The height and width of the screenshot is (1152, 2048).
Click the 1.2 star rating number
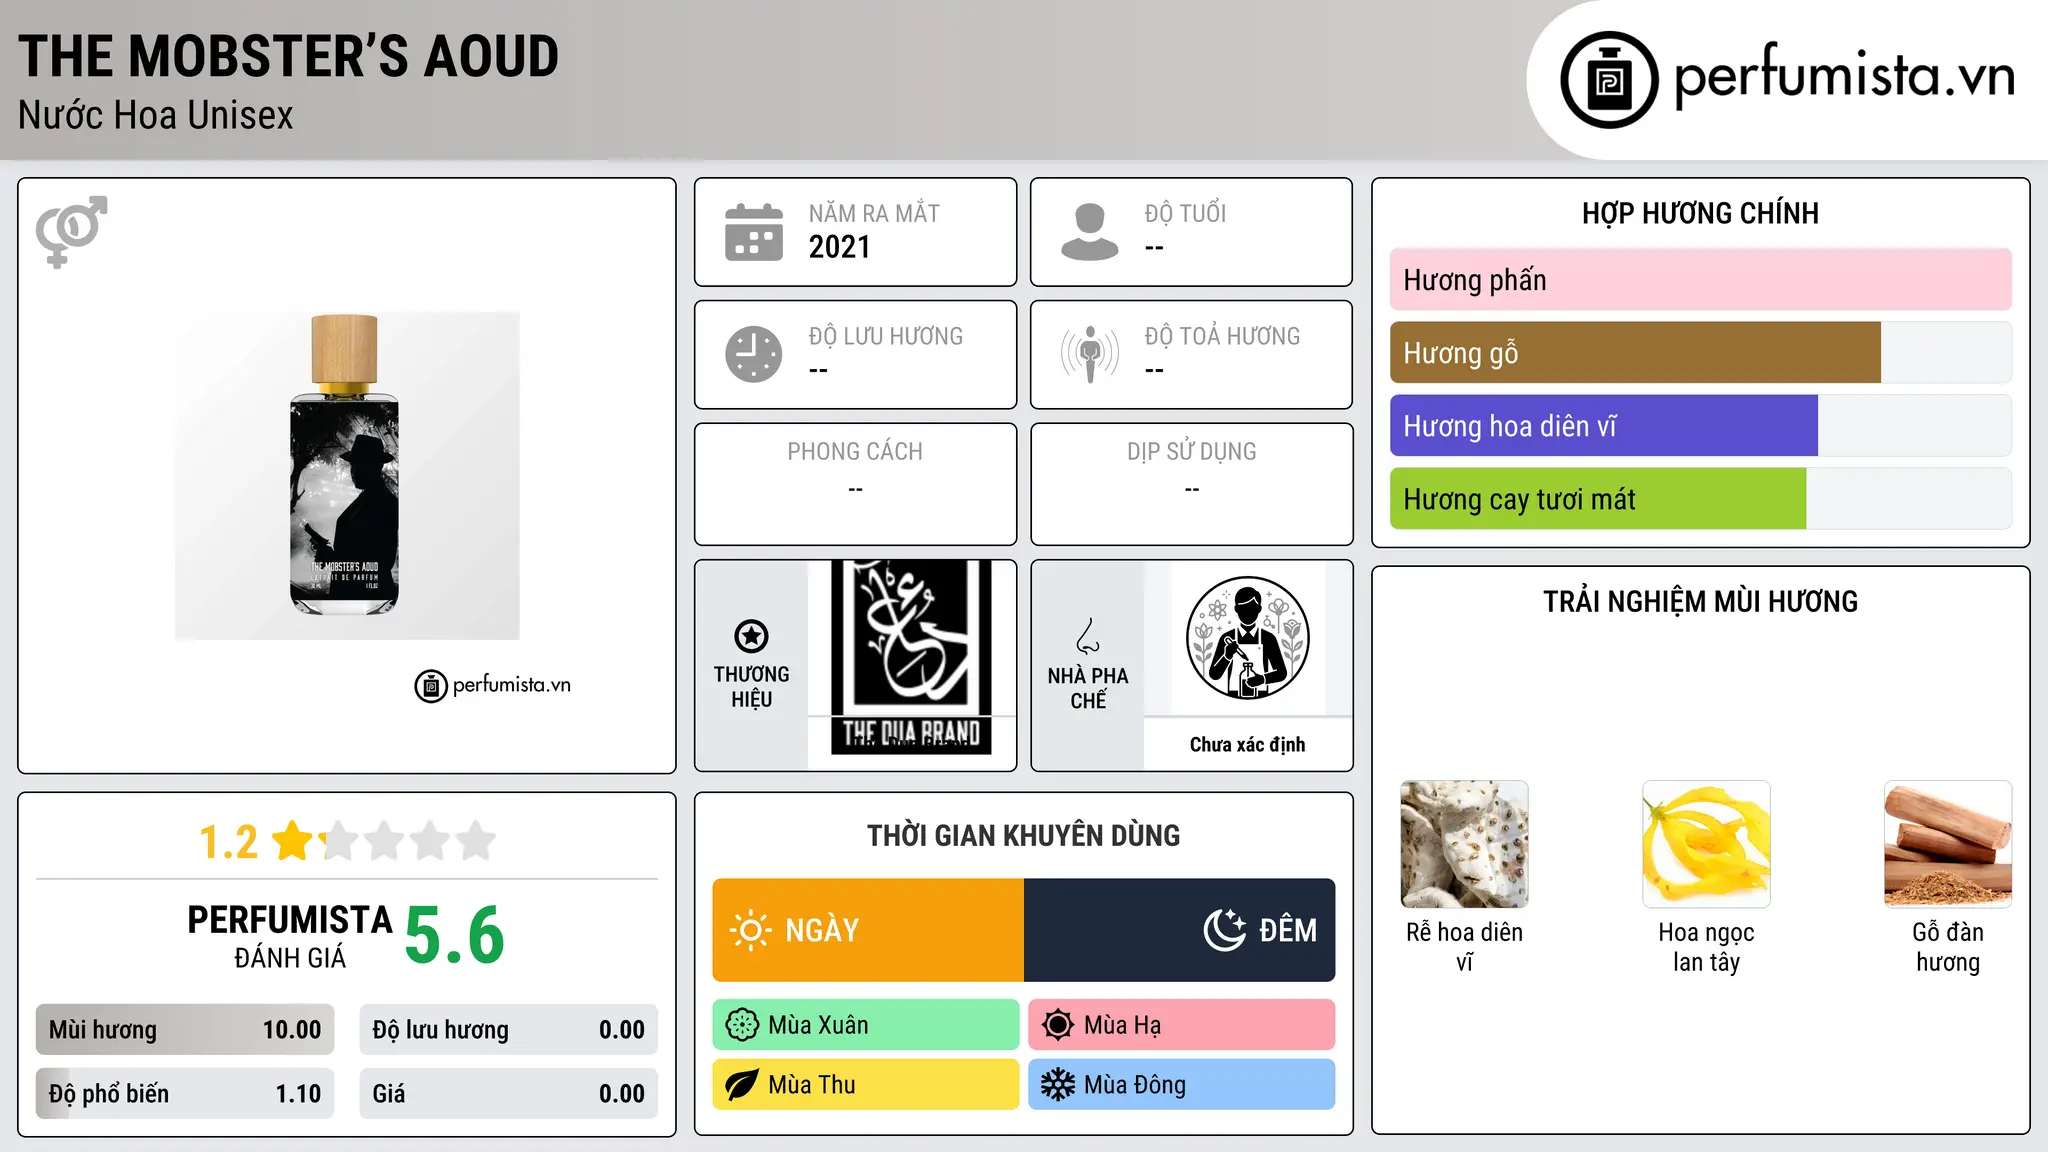pos(228,842)
